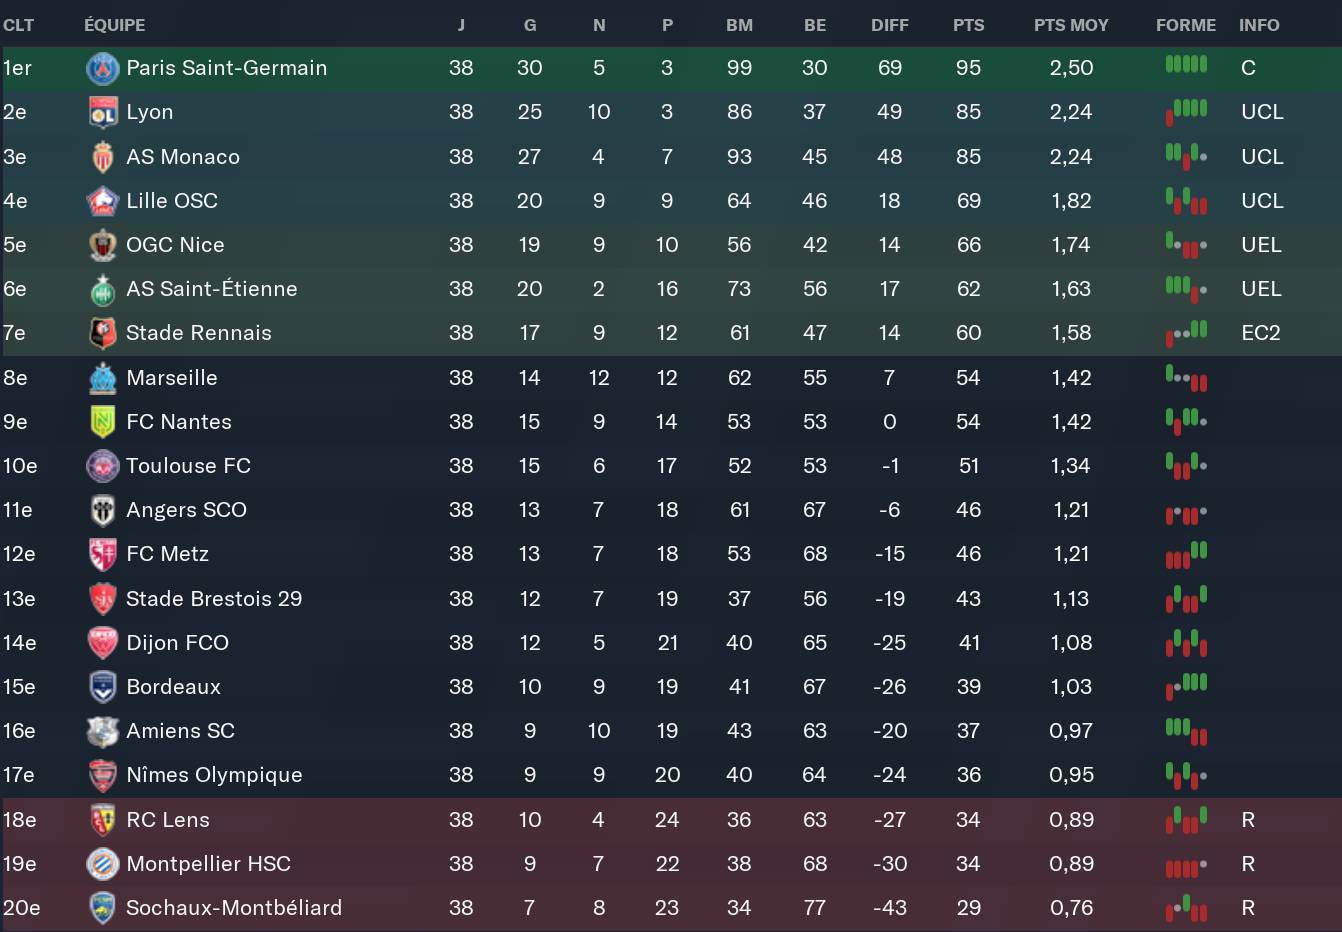The height and width of the screenshot is (932, 1342).
Task: Click Paris Saint-Germain's form indicator bars
Action: 1186,65
